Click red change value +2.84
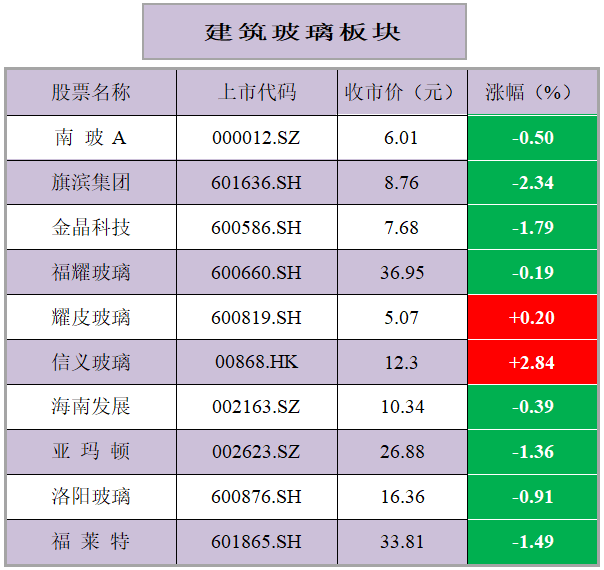Image resolution: width=604 pixels, height=570 pixels. click(x=532, y=362)
